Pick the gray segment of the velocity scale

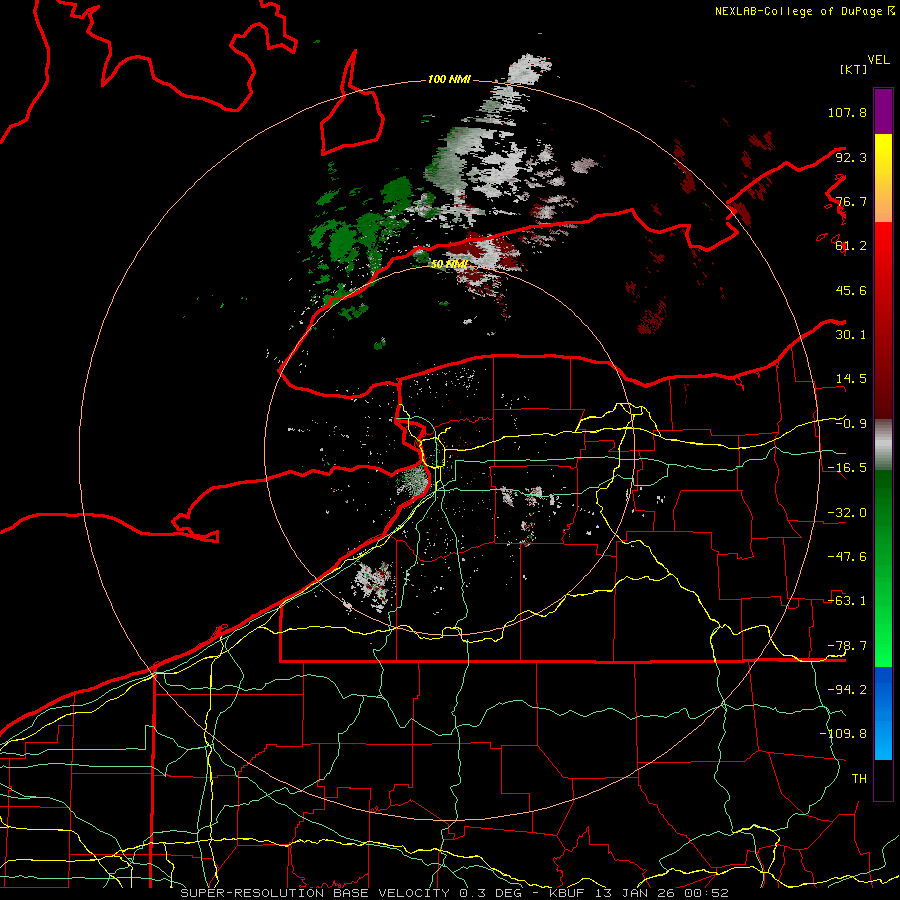tap(883, 445)
